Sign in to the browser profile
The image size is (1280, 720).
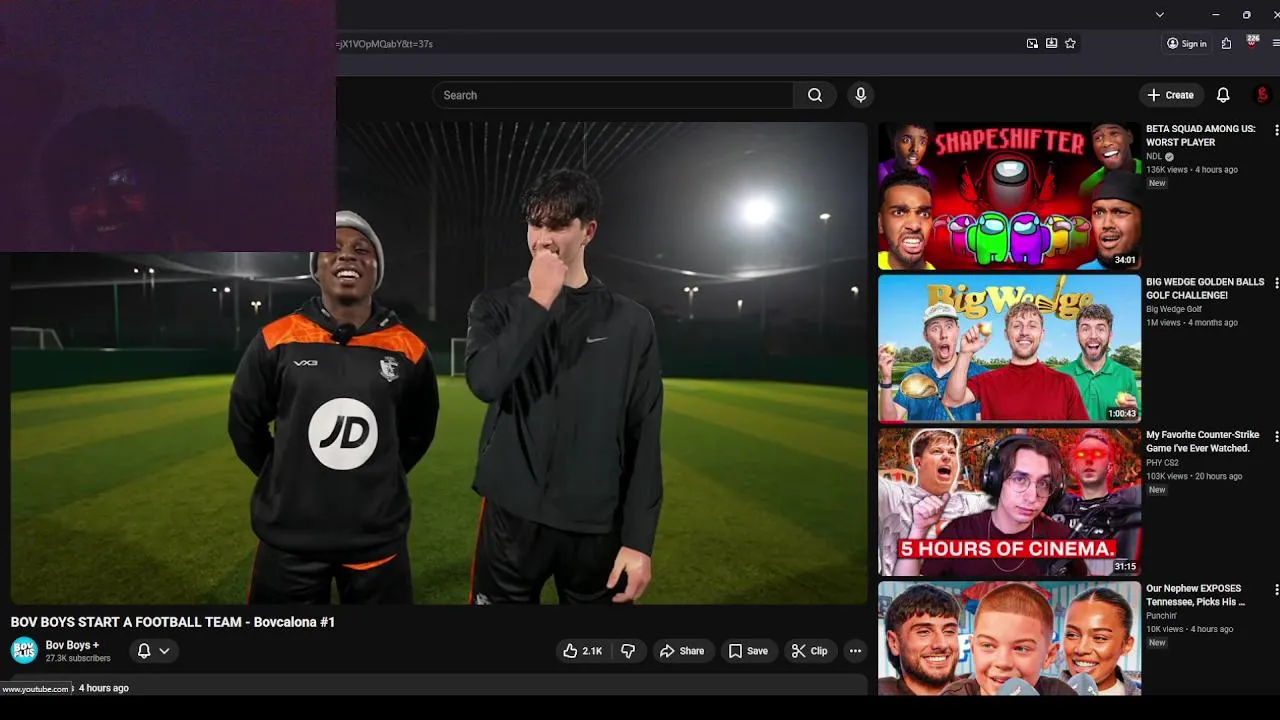(1186, 43)
